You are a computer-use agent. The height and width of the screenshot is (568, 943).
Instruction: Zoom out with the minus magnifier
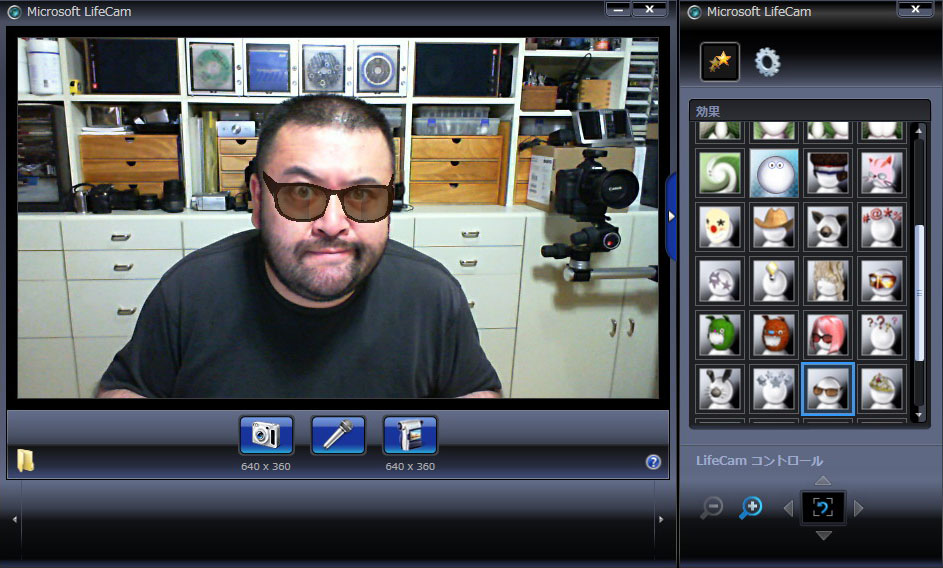(711, 508)
